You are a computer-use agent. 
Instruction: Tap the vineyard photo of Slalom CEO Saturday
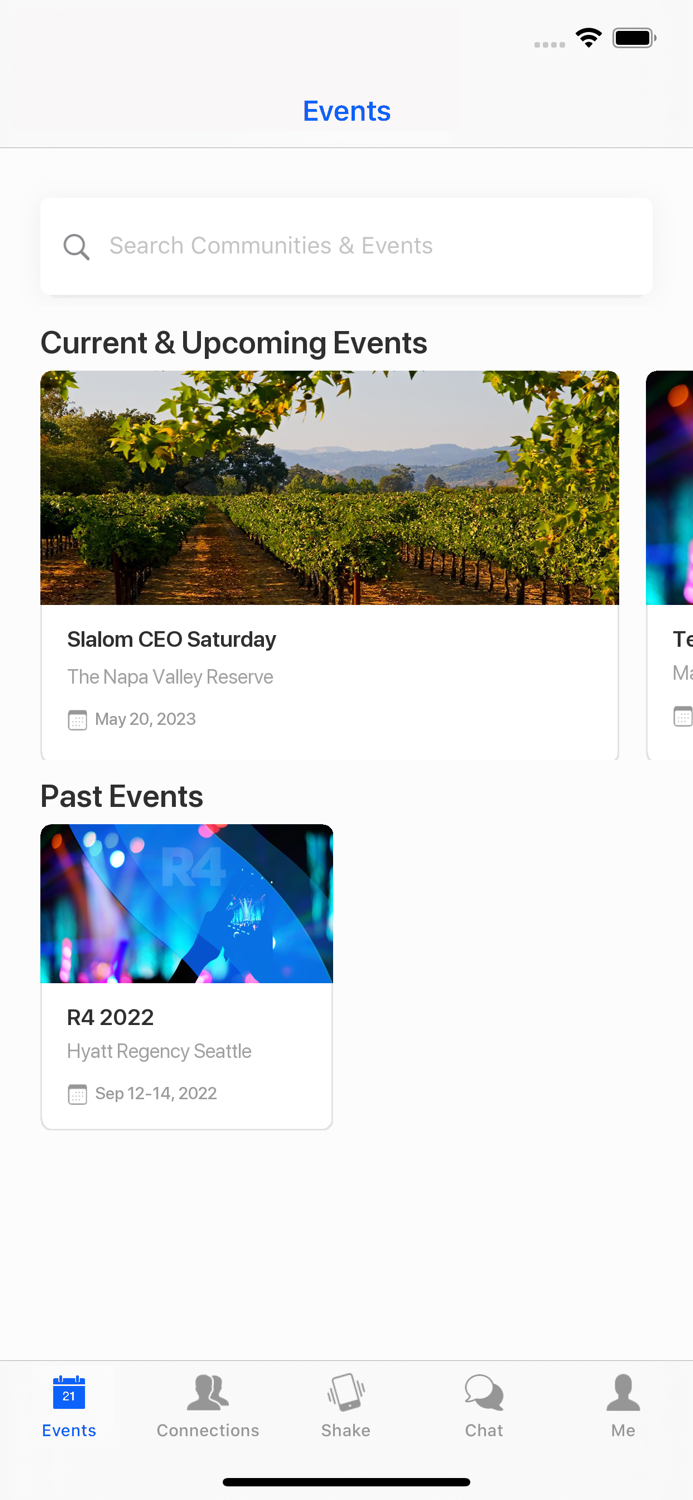click(330, 487)
